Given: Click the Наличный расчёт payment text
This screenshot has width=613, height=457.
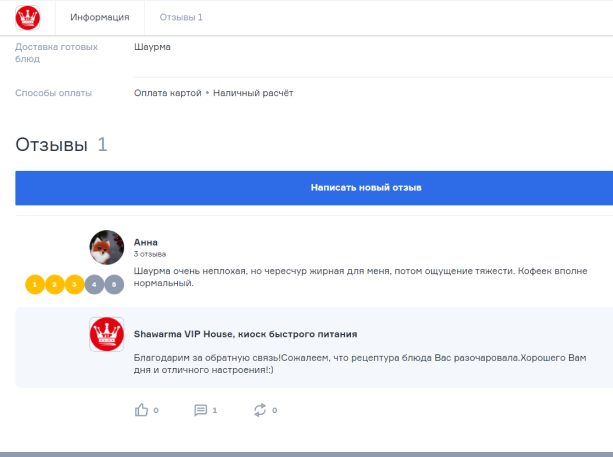Looking at the screenshot, I should pyautogui.click(x=253, y=93).
